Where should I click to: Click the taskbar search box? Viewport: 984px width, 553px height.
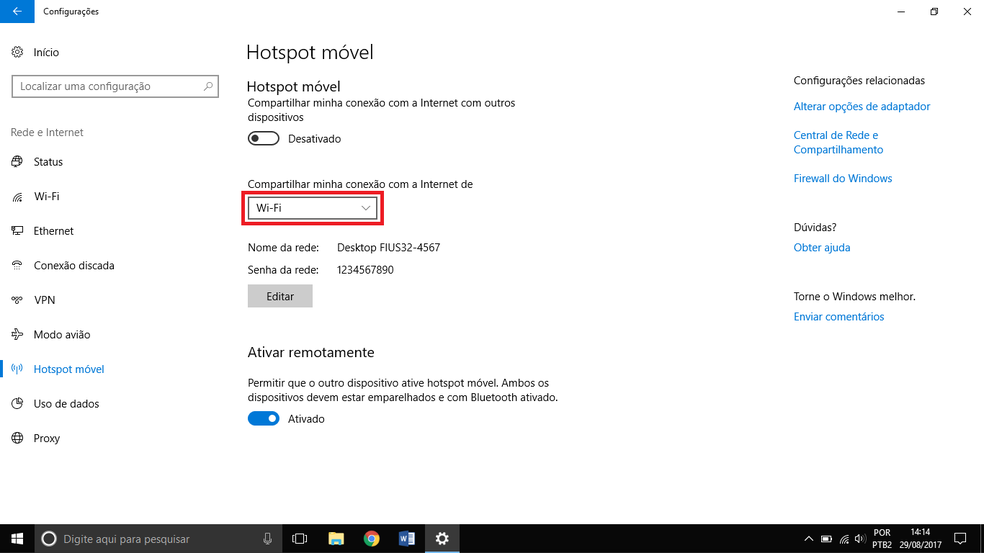(x=157, y=539)
